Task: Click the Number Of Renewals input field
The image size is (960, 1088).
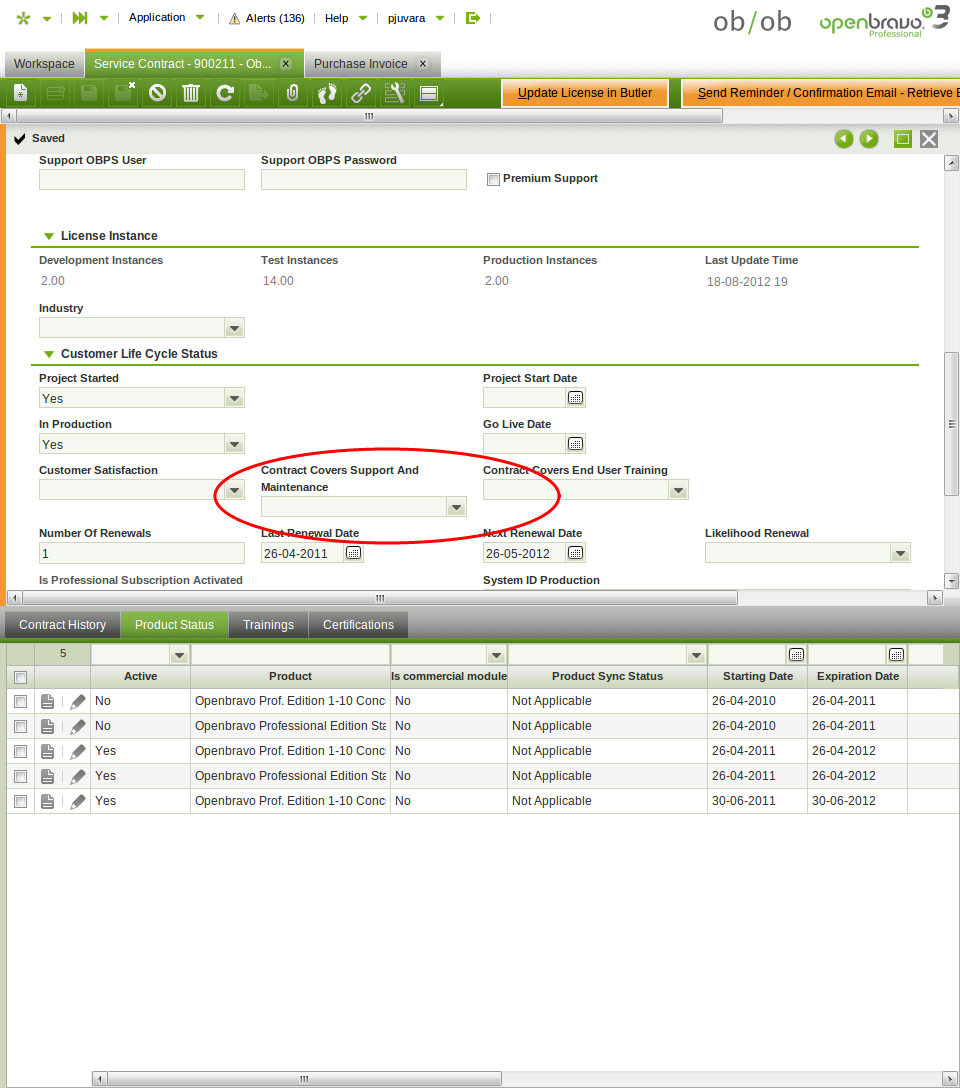Action: pyautogui.click(x=141, y=553)
